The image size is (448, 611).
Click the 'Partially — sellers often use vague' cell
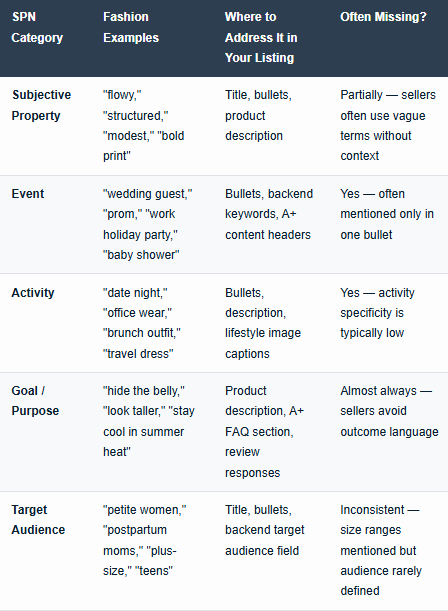tap(388, 125)
